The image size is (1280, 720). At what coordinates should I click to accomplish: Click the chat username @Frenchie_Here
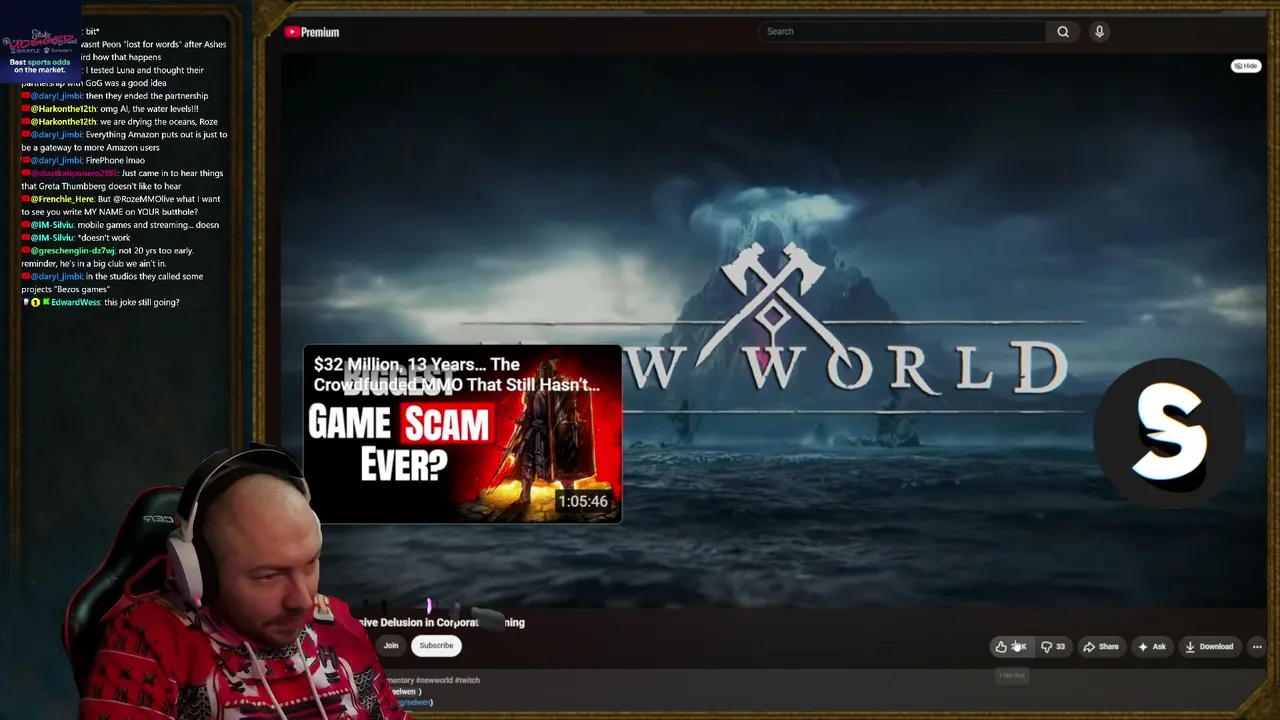[62, 199]
